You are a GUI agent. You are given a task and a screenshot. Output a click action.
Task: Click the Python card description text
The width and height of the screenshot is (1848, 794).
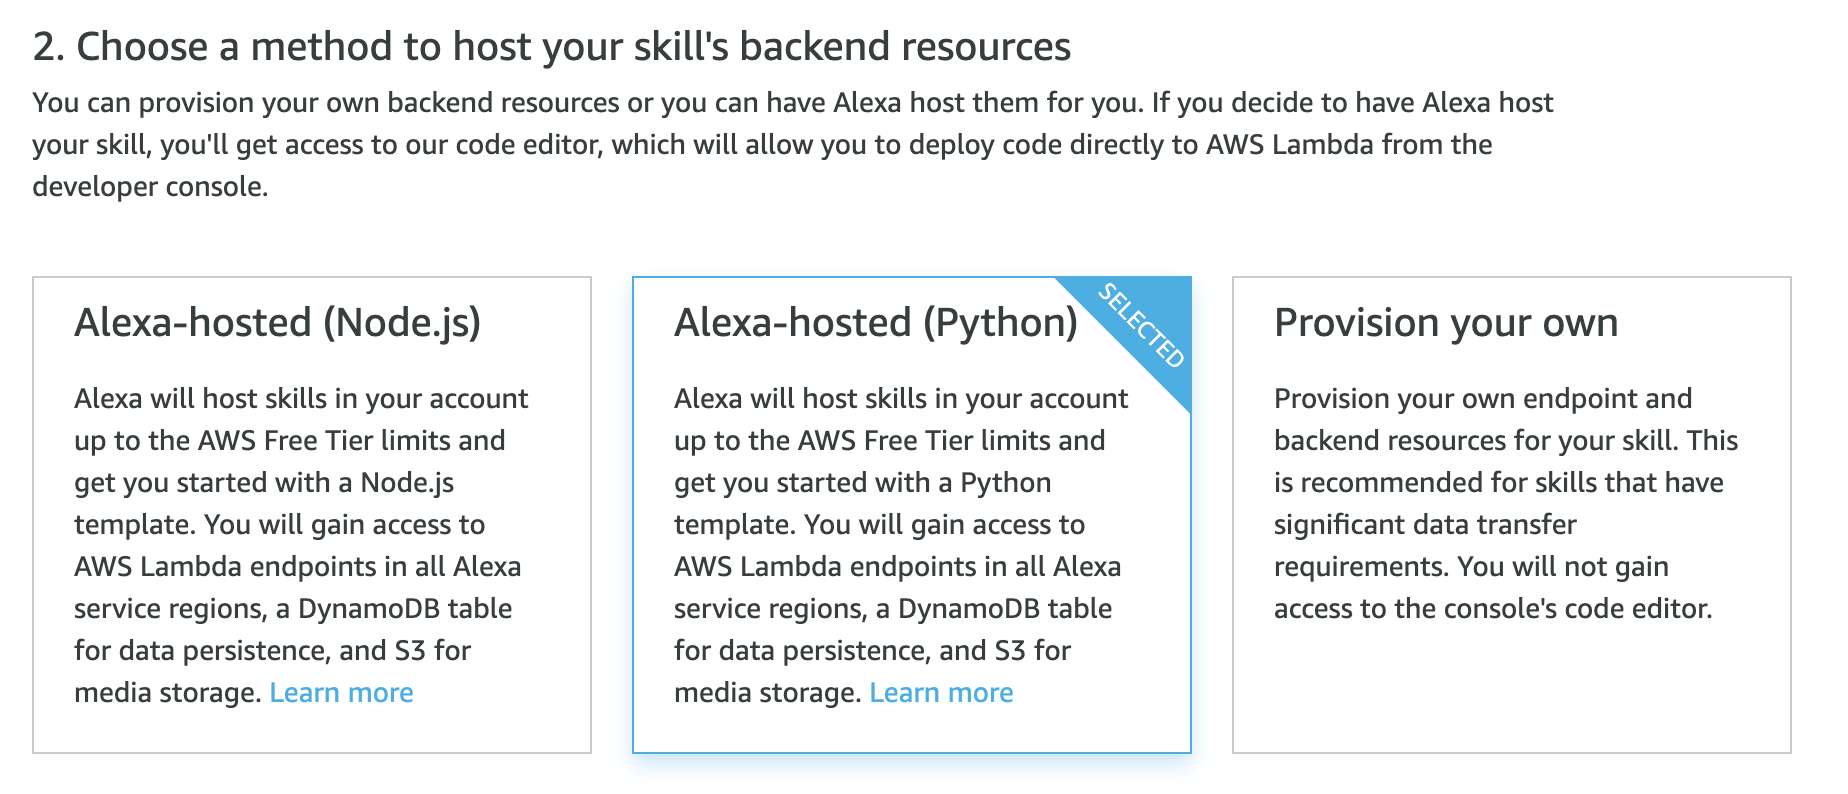coord(902,545)
